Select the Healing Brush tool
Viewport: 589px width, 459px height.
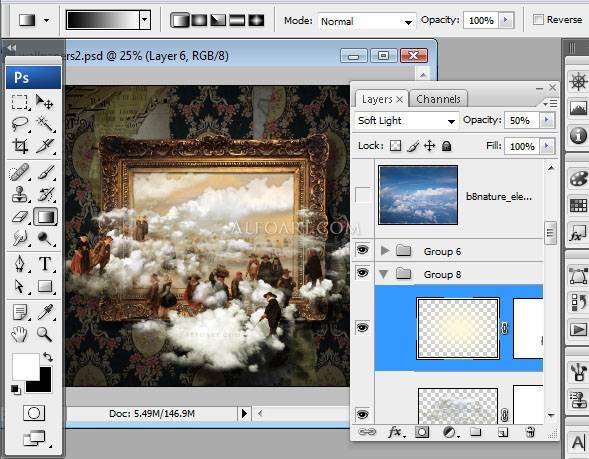(x=20, y=172)
